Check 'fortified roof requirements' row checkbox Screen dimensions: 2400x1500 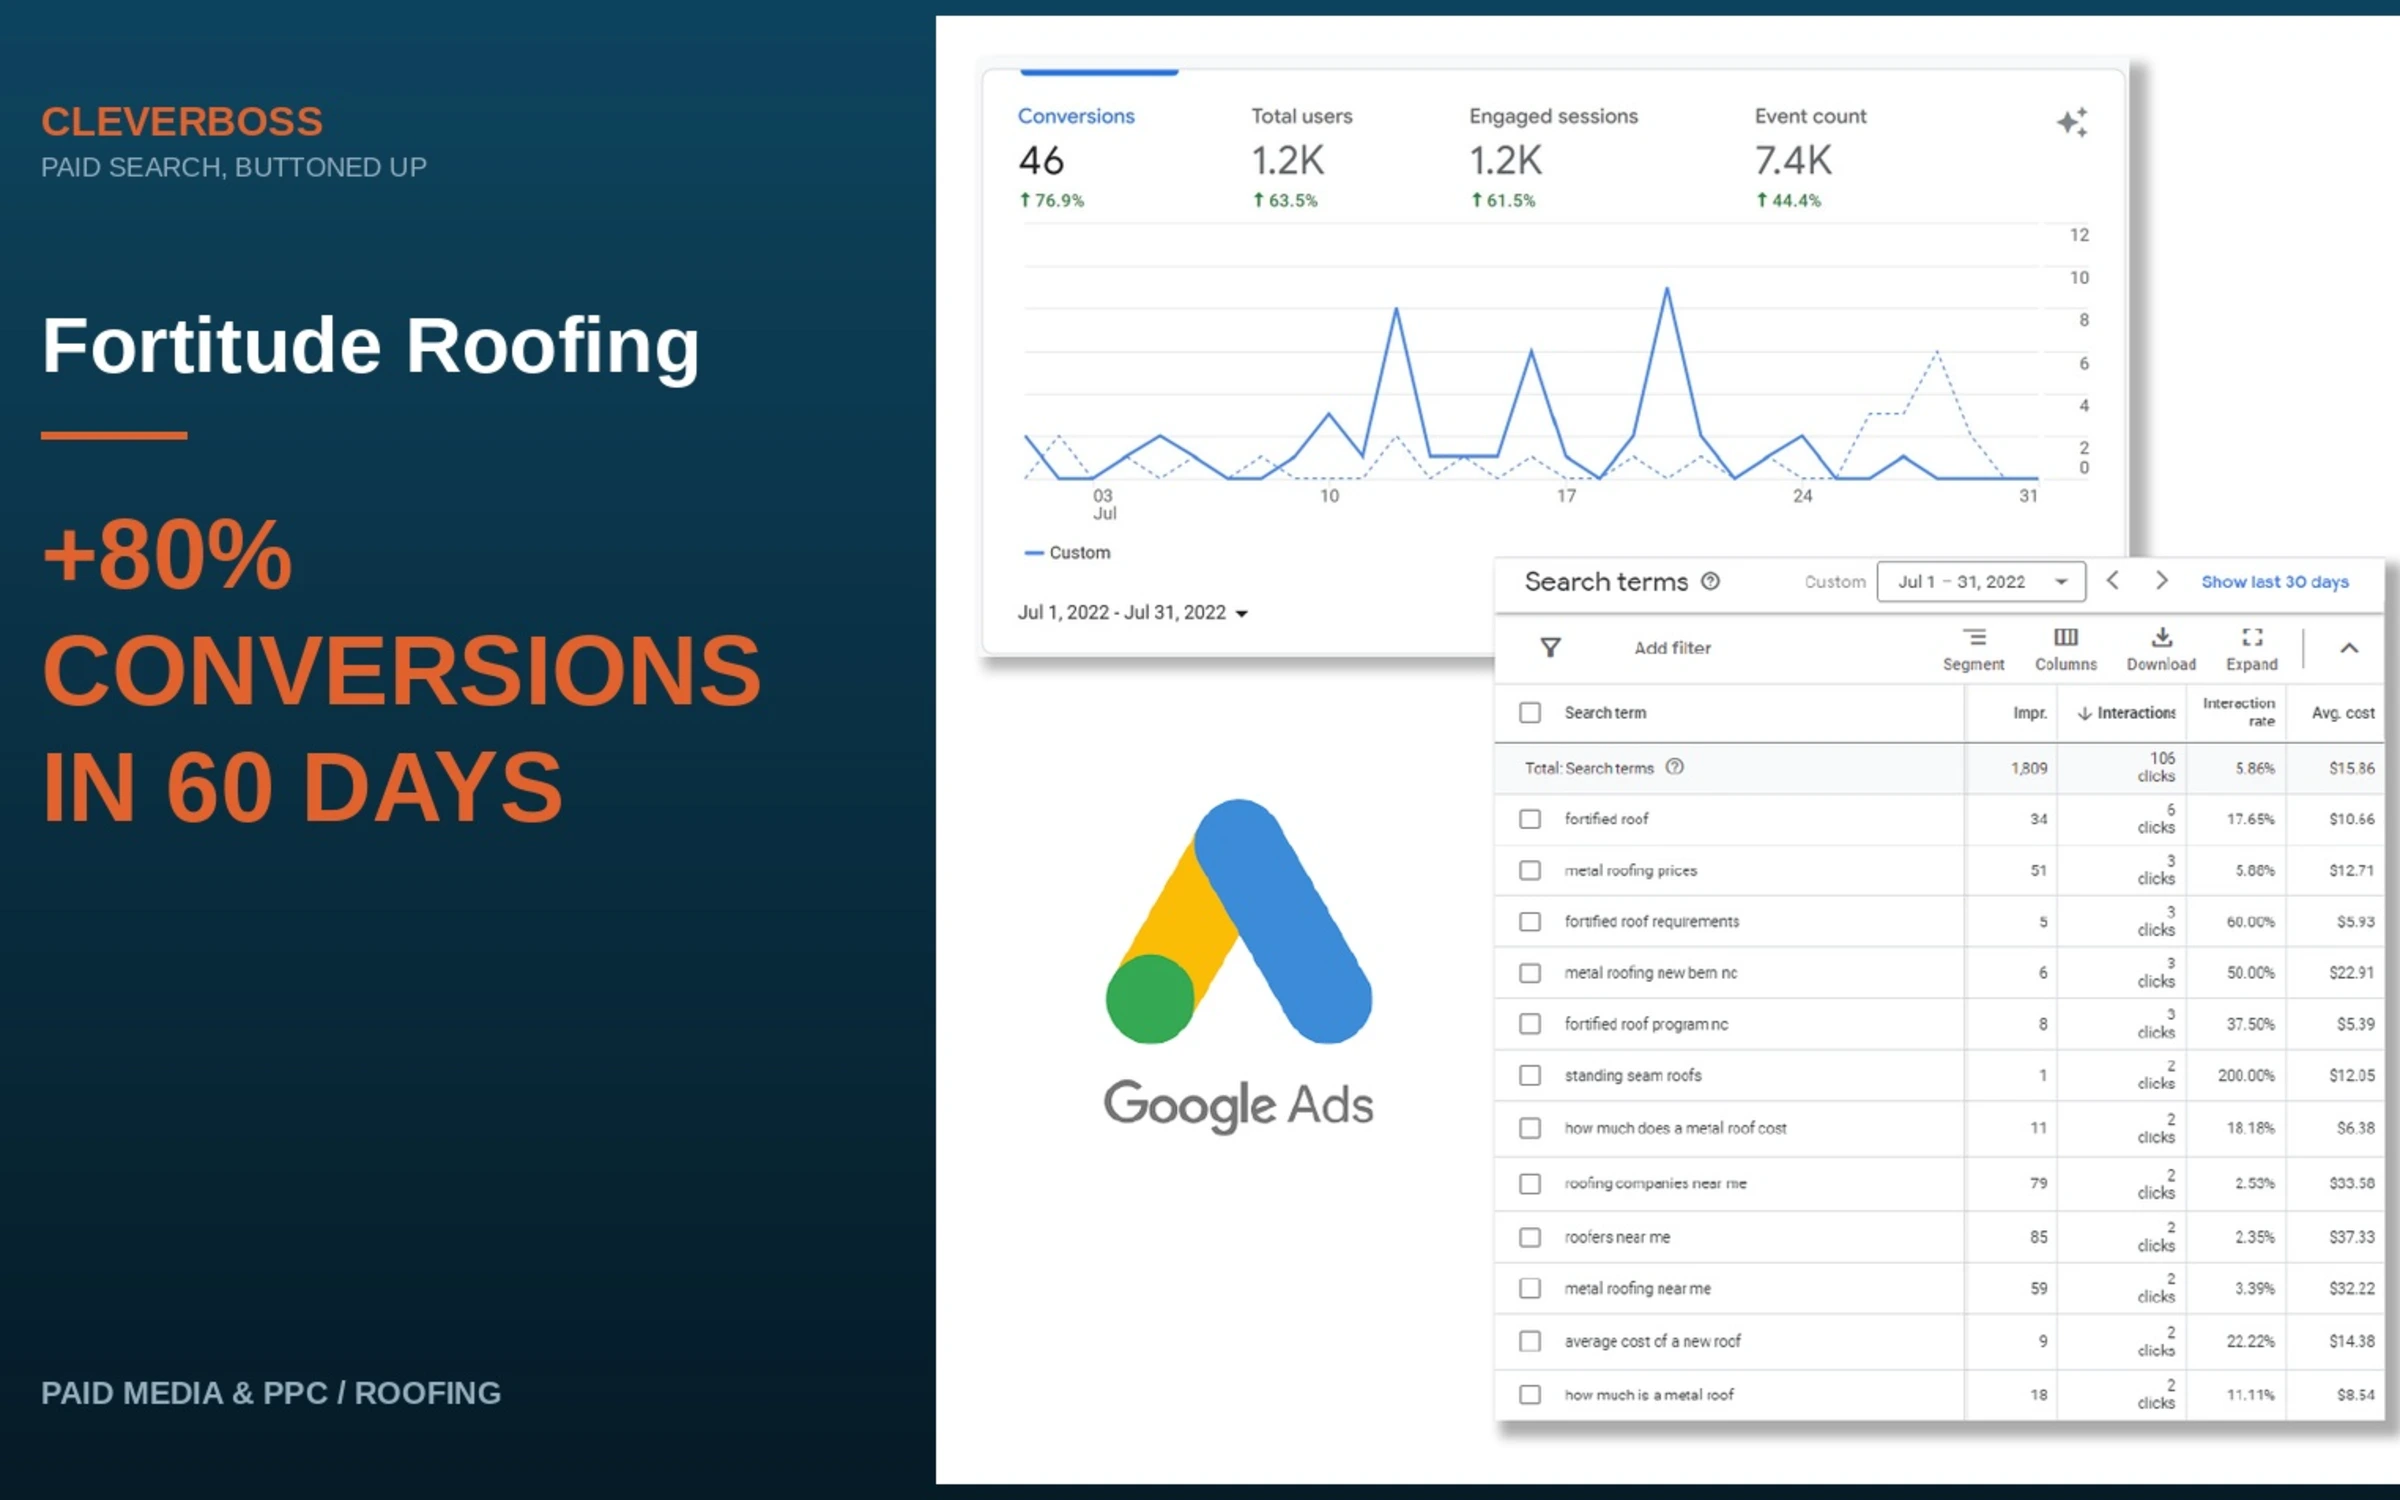coord(1530,921)
